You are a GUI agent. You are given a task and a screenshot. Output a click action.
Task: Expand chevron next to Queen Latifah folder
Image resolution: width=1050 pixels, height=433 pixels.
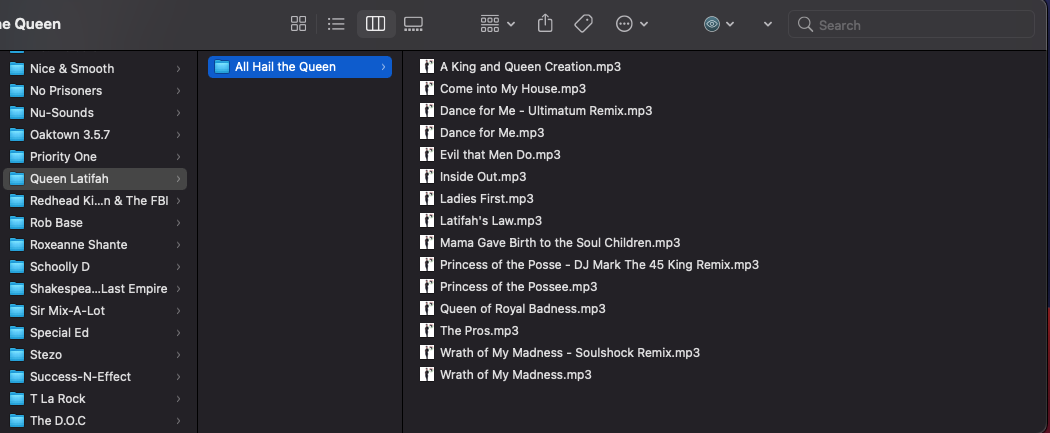(x=178, y=179)
